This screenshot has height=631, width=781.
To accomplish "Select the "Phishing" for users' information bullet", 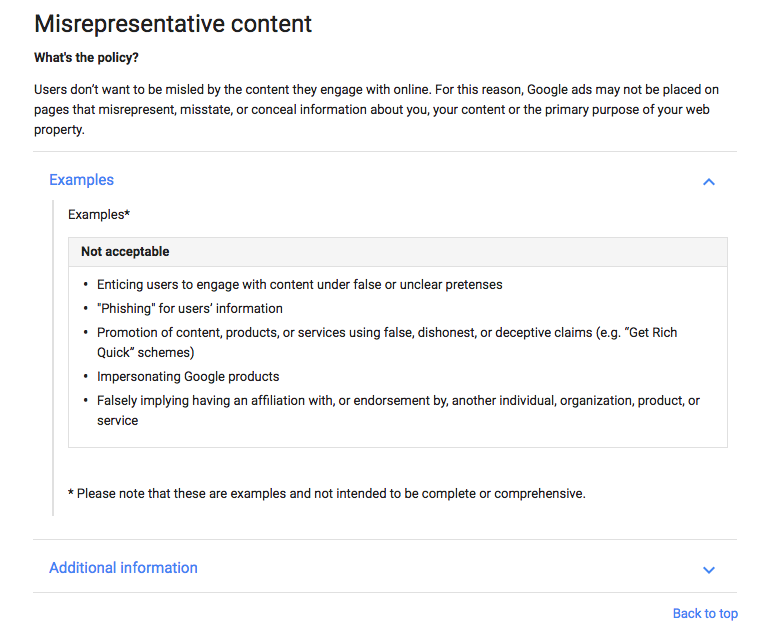I will [x=190, y=308].
